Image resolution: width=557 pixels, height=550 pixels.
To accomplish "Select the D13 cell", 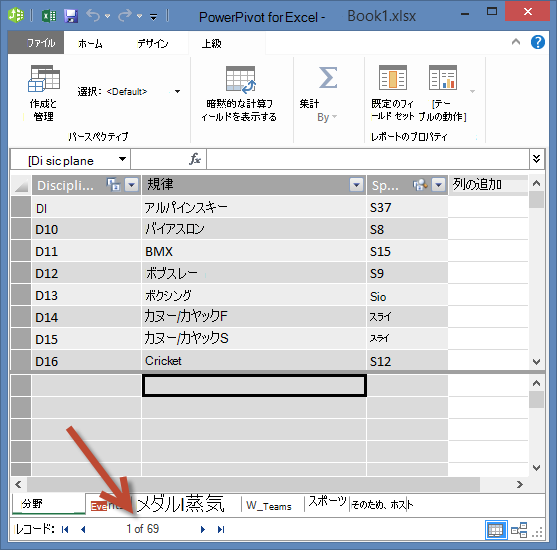I will [x=87, y=295].
